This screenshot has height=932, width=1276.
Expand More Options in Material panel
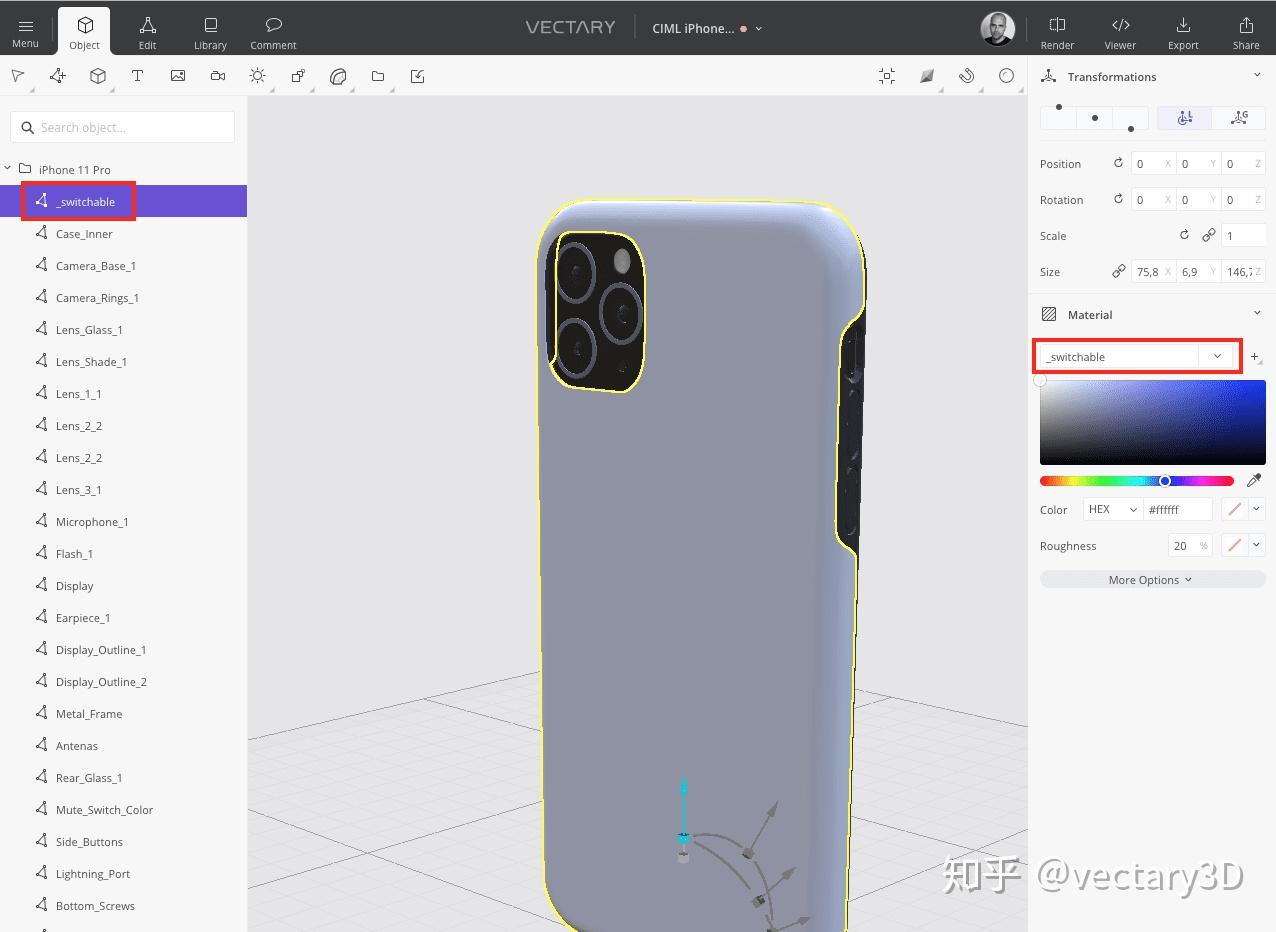click(x=1150, y=579)
